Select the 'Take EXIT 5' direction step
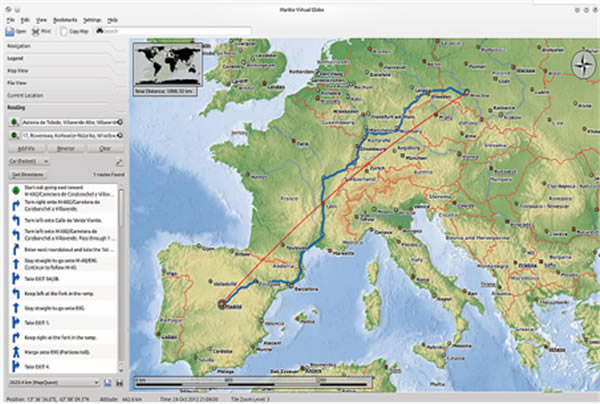 pyautogui.click(x=63, y=323)
